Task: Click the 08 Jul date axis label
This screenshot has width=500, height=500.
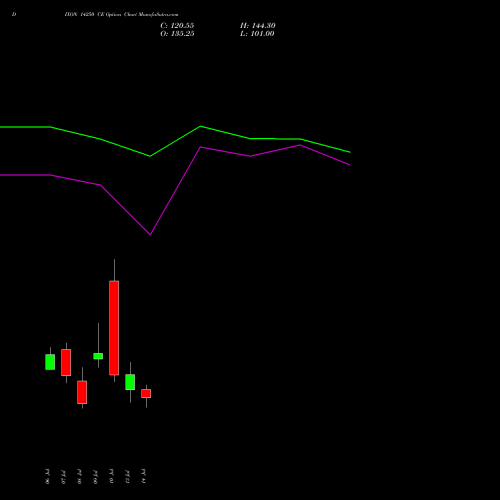Action: [x=79, y=477]
